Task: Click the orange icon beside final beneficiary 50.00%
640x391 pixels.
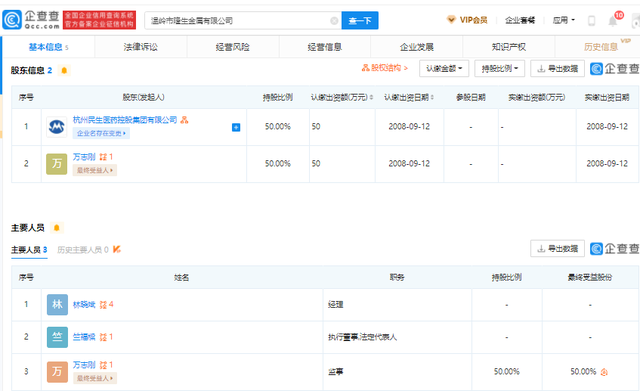Action: [x=604, y=372]
